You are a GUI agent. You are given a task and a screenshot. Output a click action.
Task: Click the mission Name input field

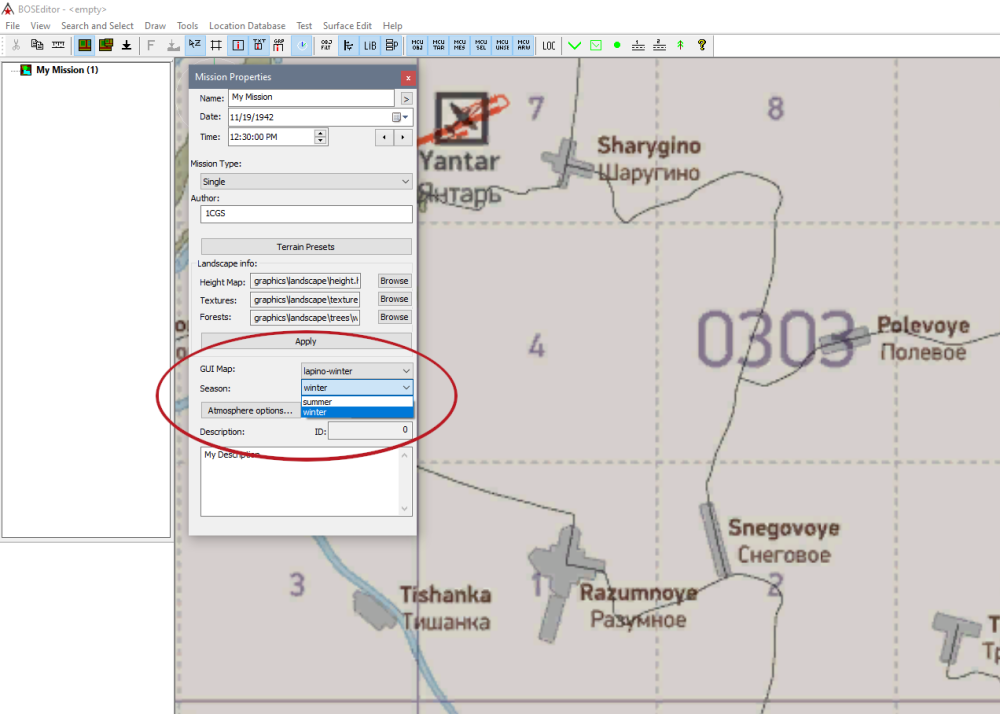311,98
